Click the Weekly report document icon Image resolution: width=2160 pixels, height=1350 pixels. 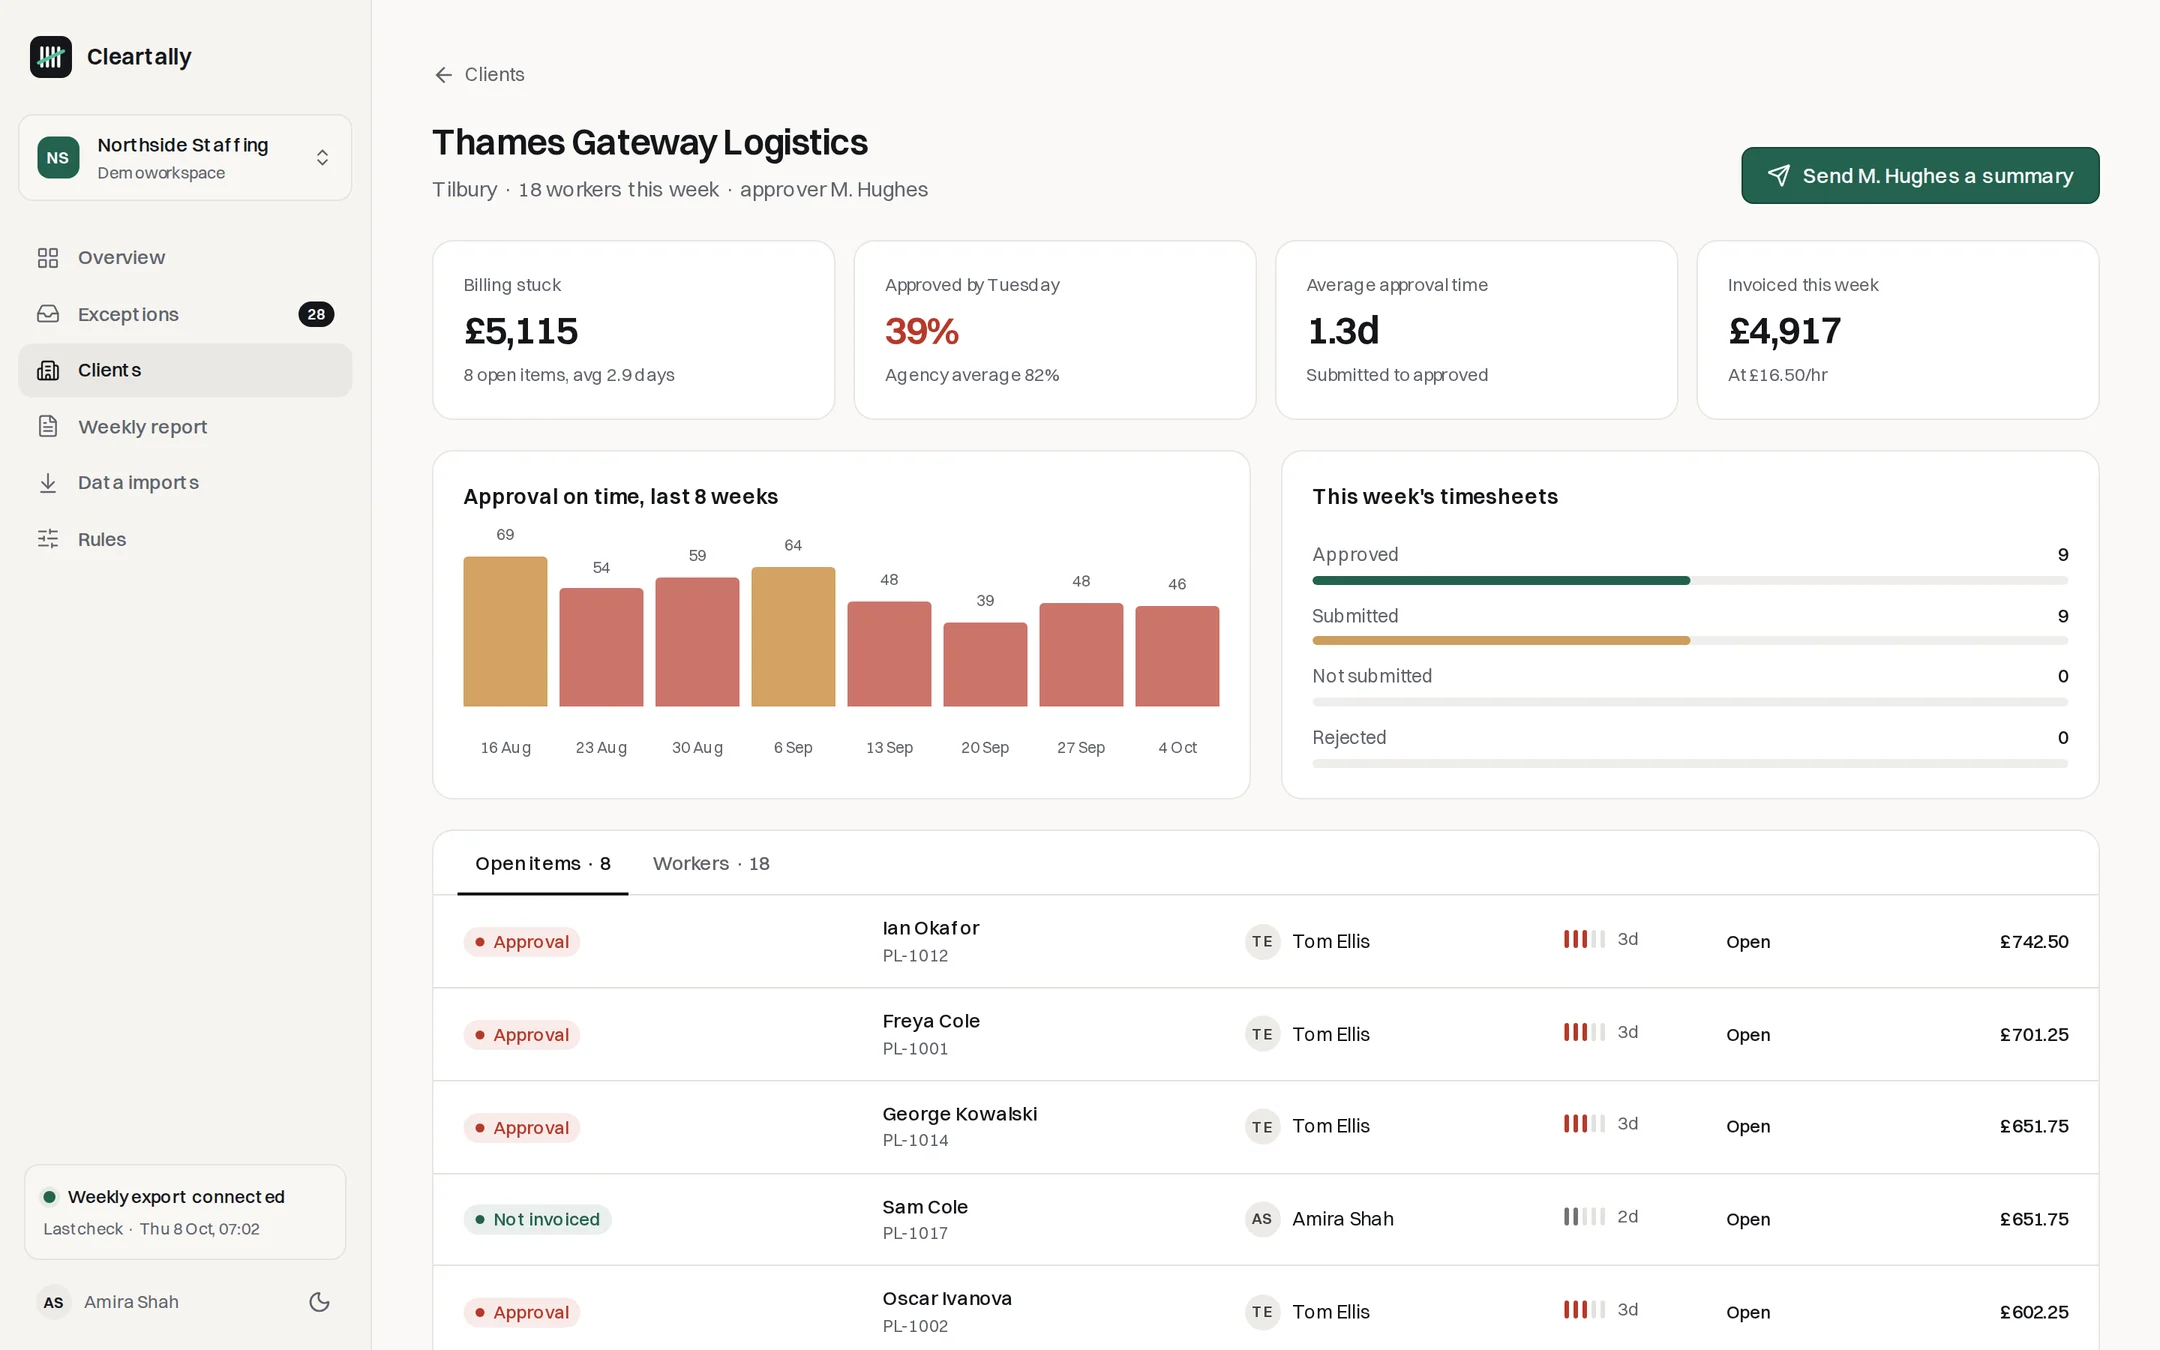coord(48,427)
